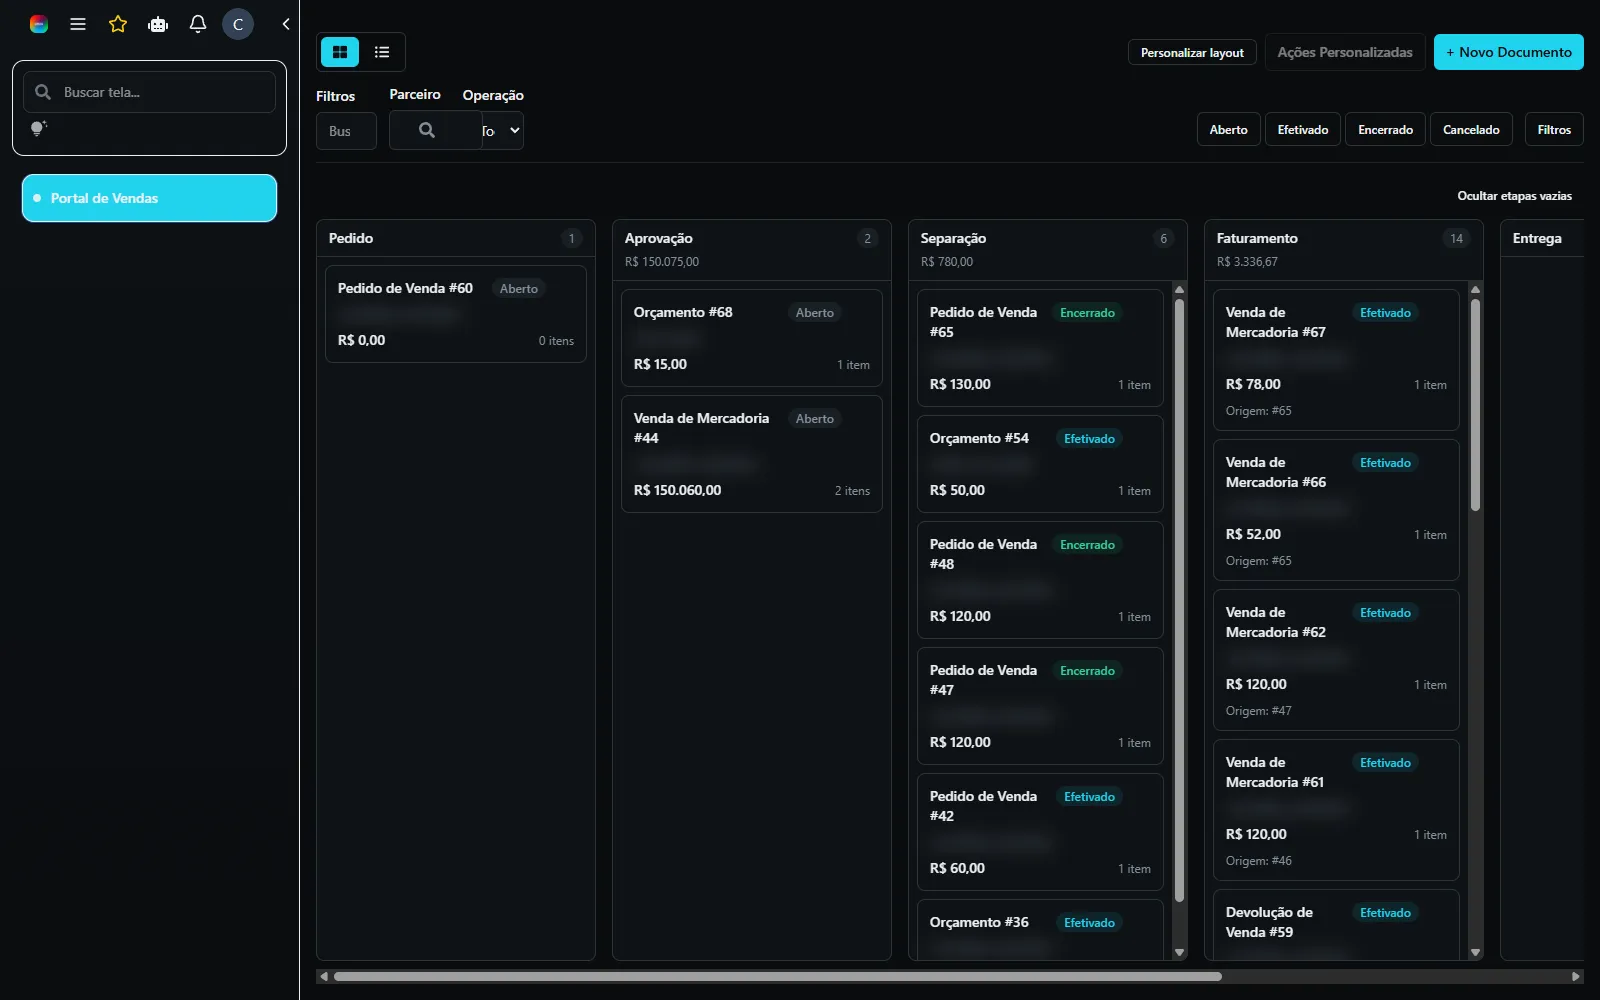Open card Pedido de Venda #48
This screenshot has height=1000, width=1600.
(1040, 580)
